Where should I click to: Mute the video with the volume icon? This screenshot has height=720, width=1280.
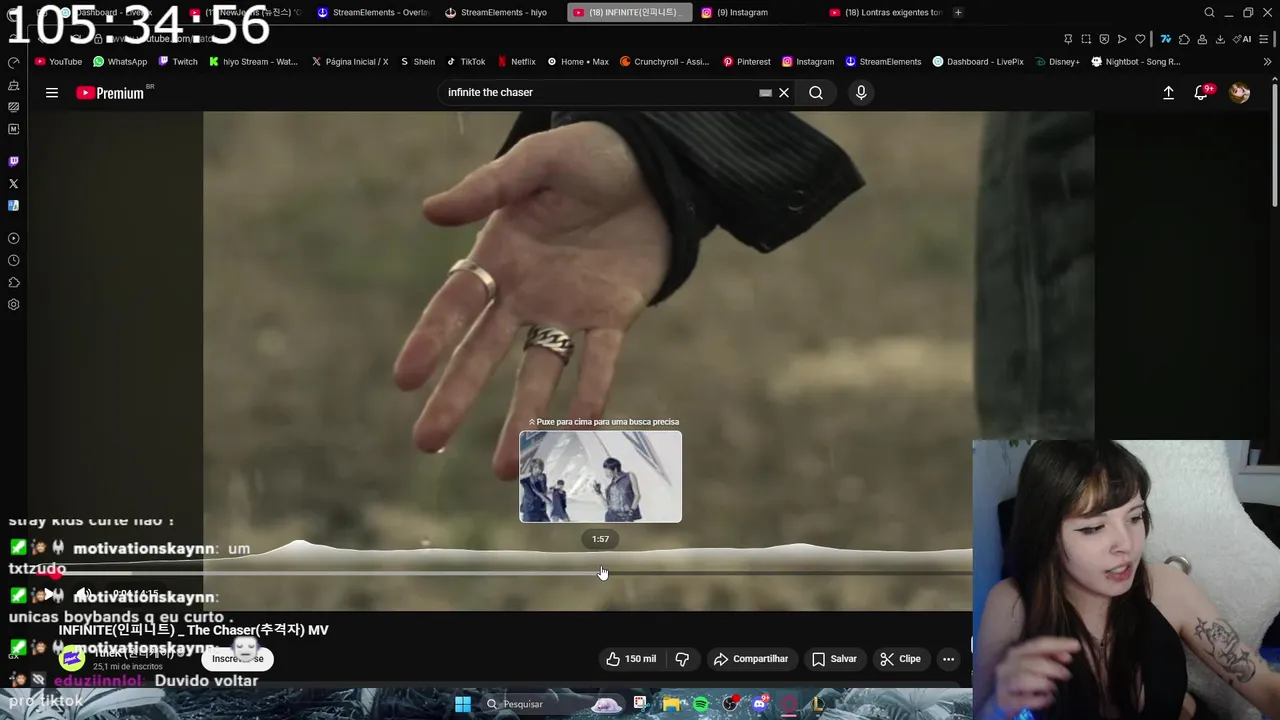[x=85, y=595]
